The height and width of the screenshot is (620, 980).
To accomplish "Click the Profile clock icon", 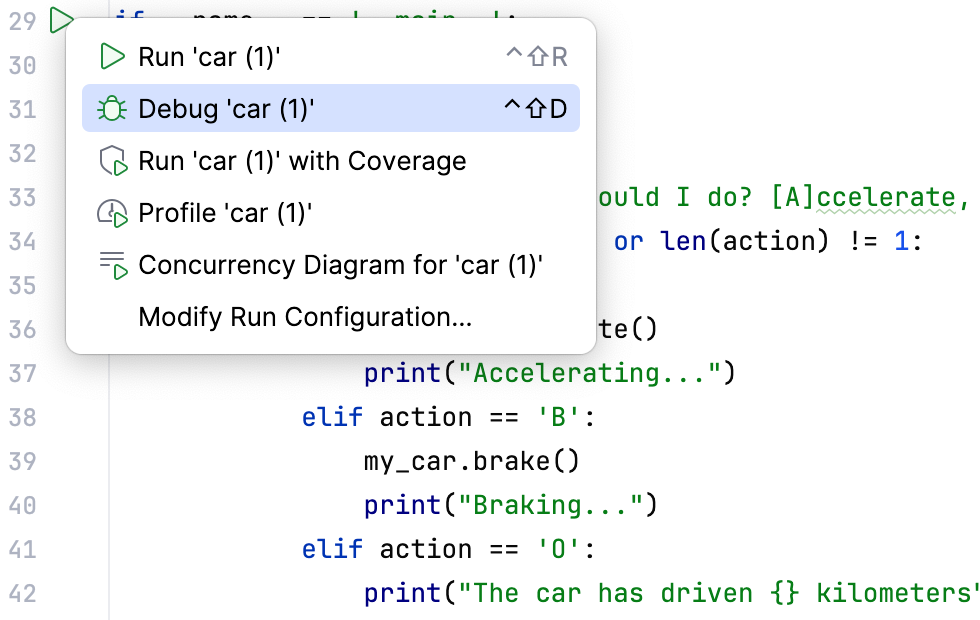I will pos(112,212).
